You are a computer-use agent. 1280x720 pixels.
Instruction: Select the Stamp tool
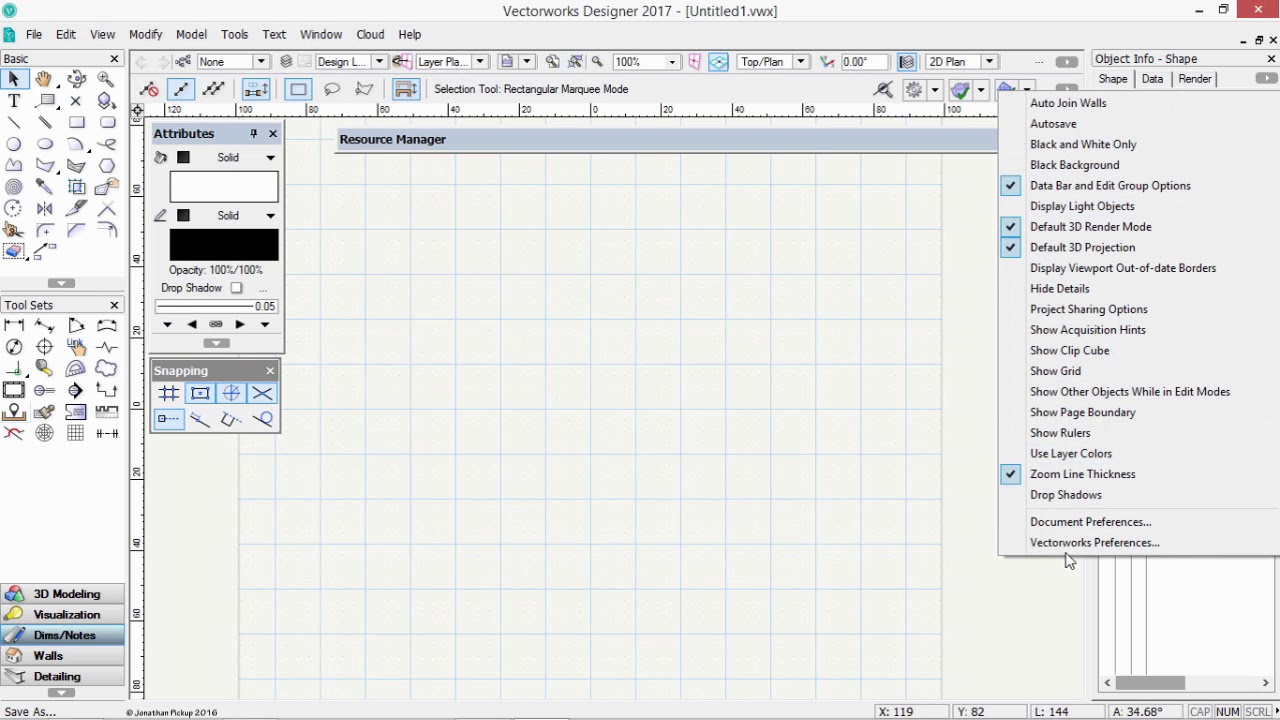pyautogui.click(x=45, y=412)
